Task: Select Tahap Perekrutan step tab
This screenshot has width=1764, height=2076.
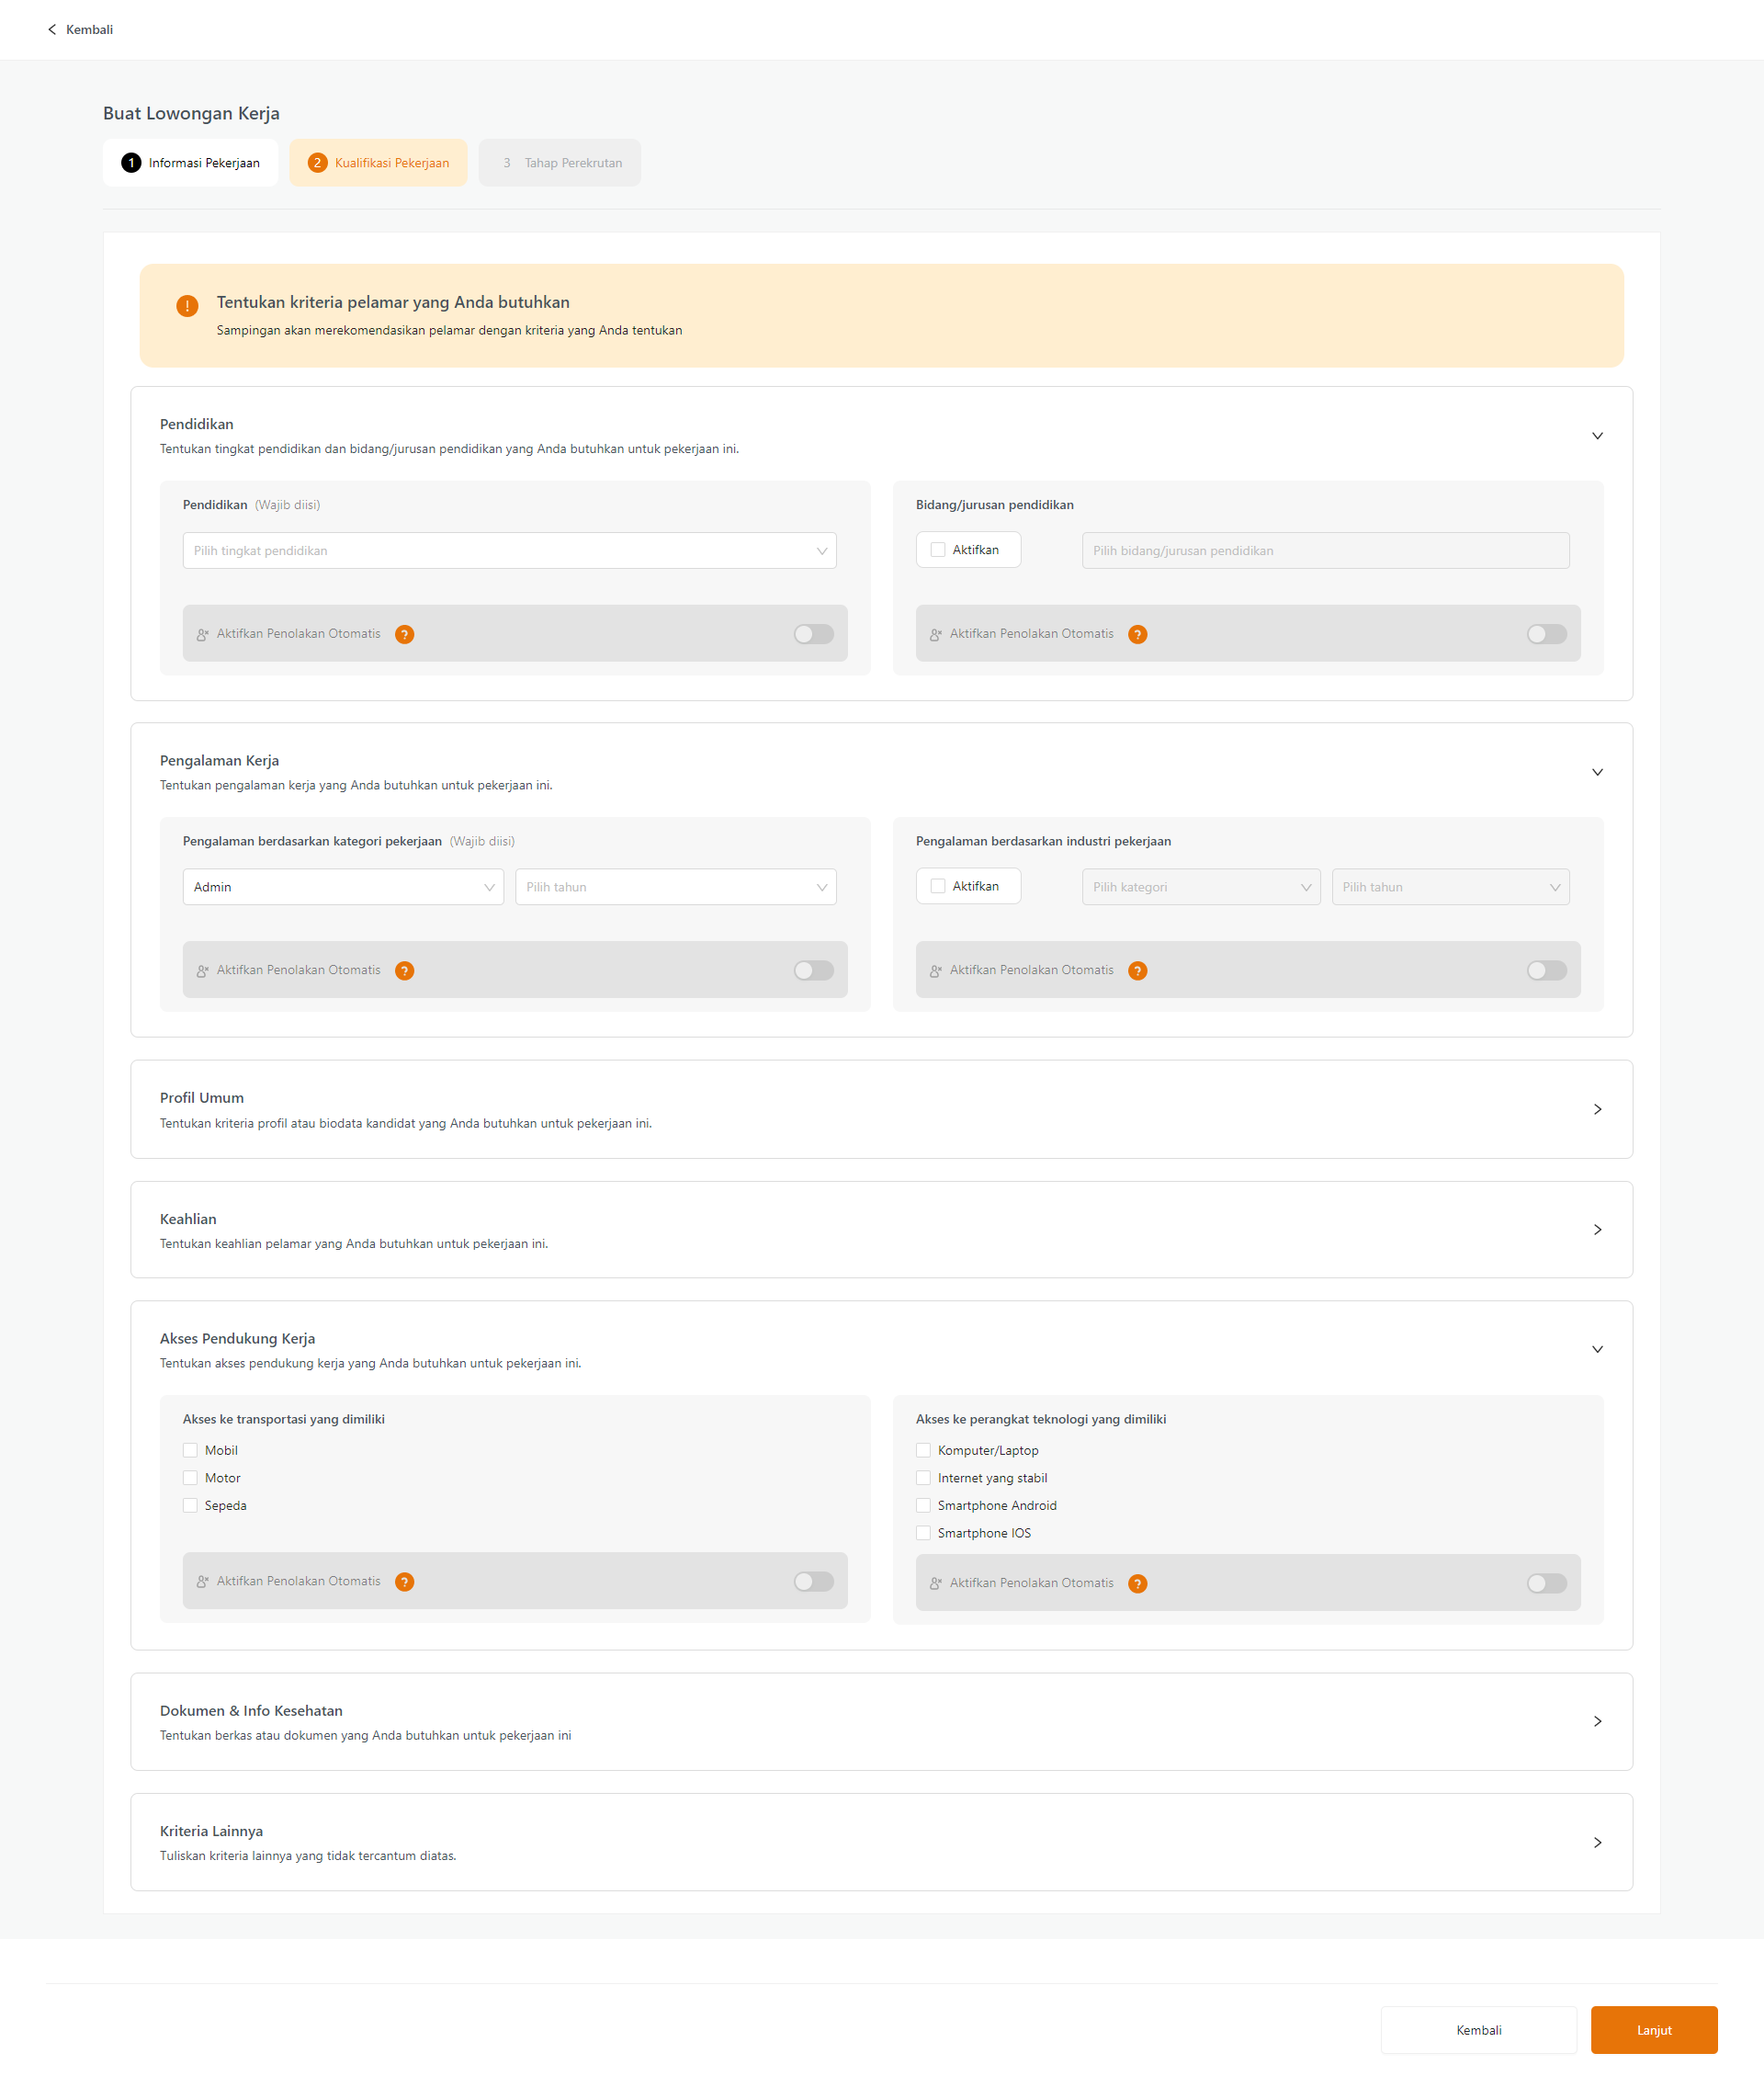Action: click(x=560, y=163)
